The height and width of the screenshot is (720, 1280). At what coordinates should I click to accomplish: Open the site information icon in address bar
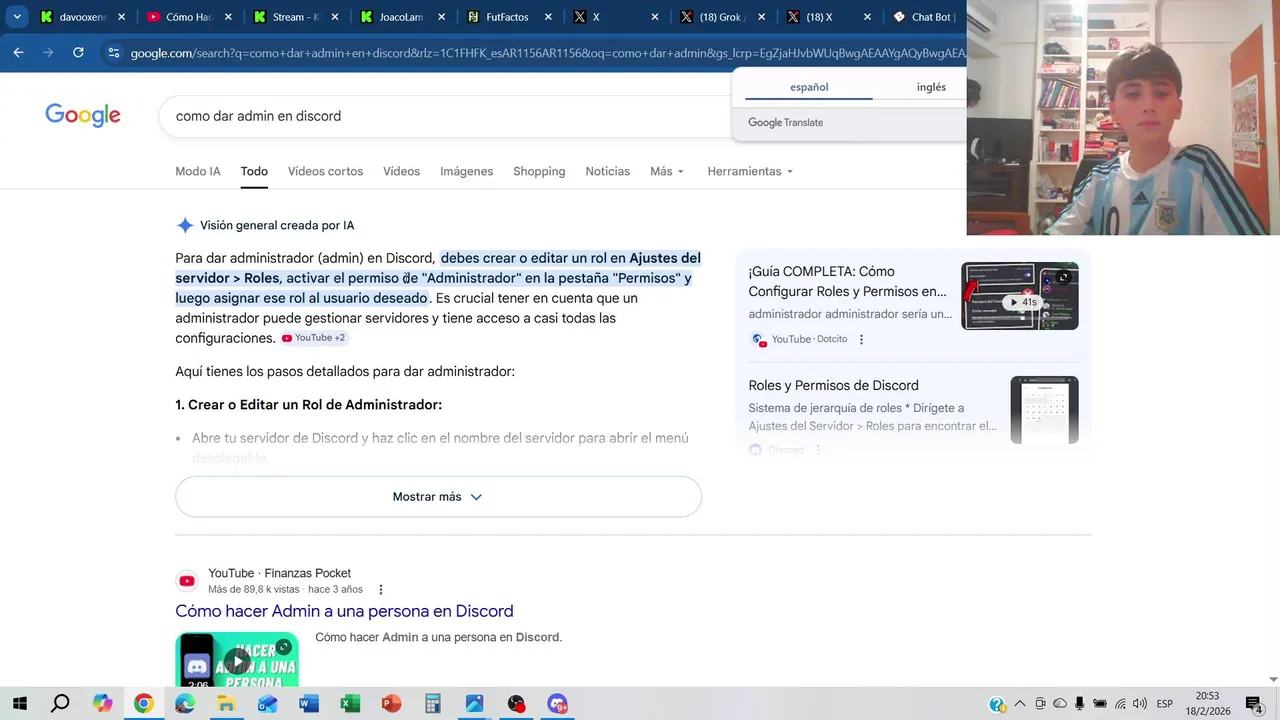113,53
